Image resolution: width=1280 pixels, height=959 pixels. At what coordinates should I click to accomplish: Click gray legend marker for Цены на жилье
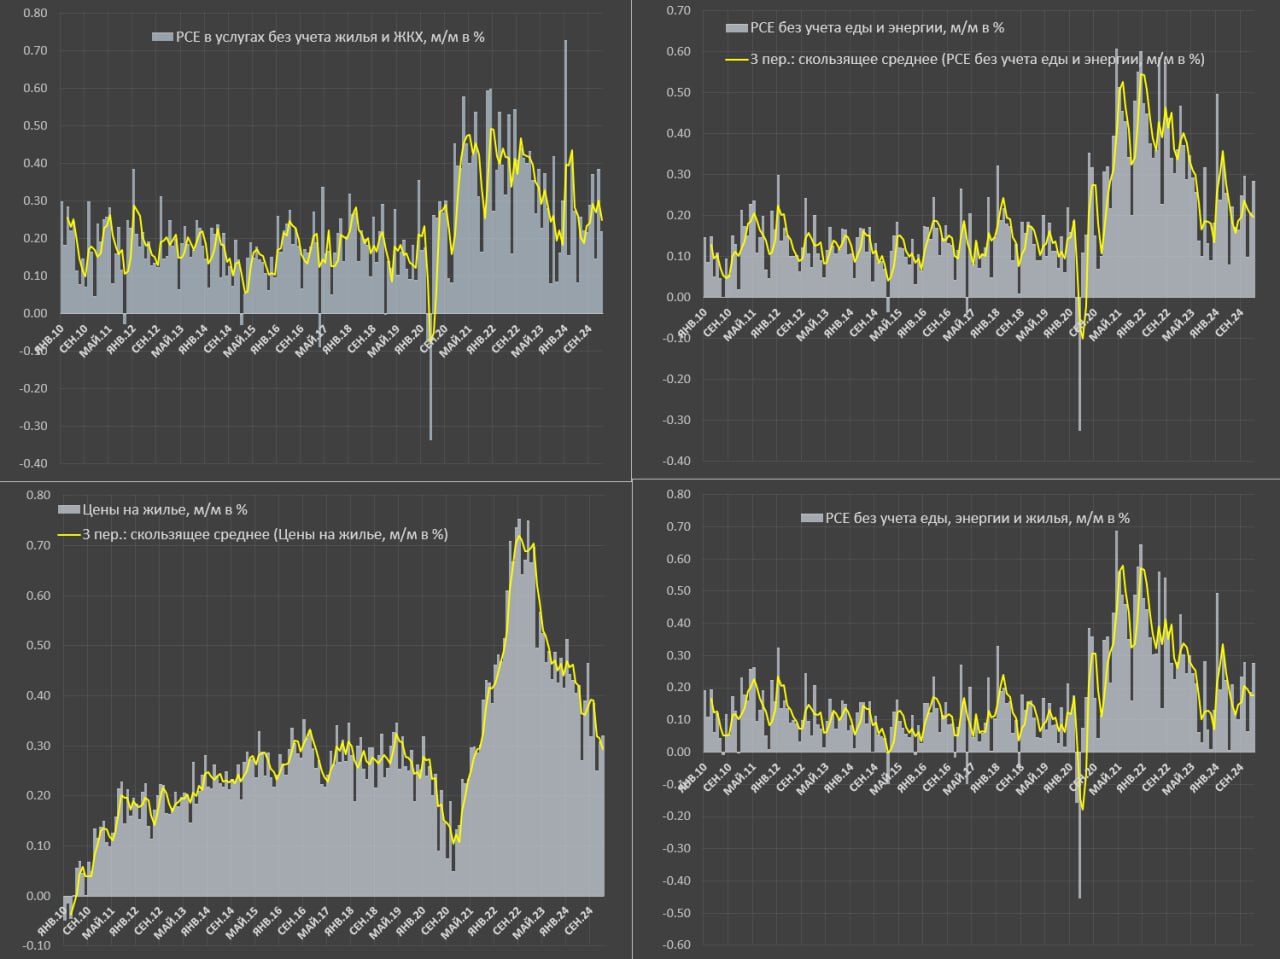click(x=69, y=509)
